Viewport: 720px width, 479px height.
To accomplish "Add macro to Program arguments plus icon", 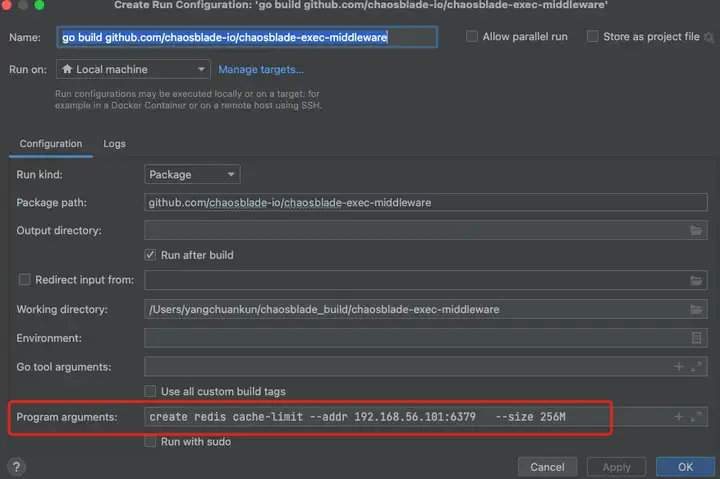I will pyautogui.click(x=678, y=417).
